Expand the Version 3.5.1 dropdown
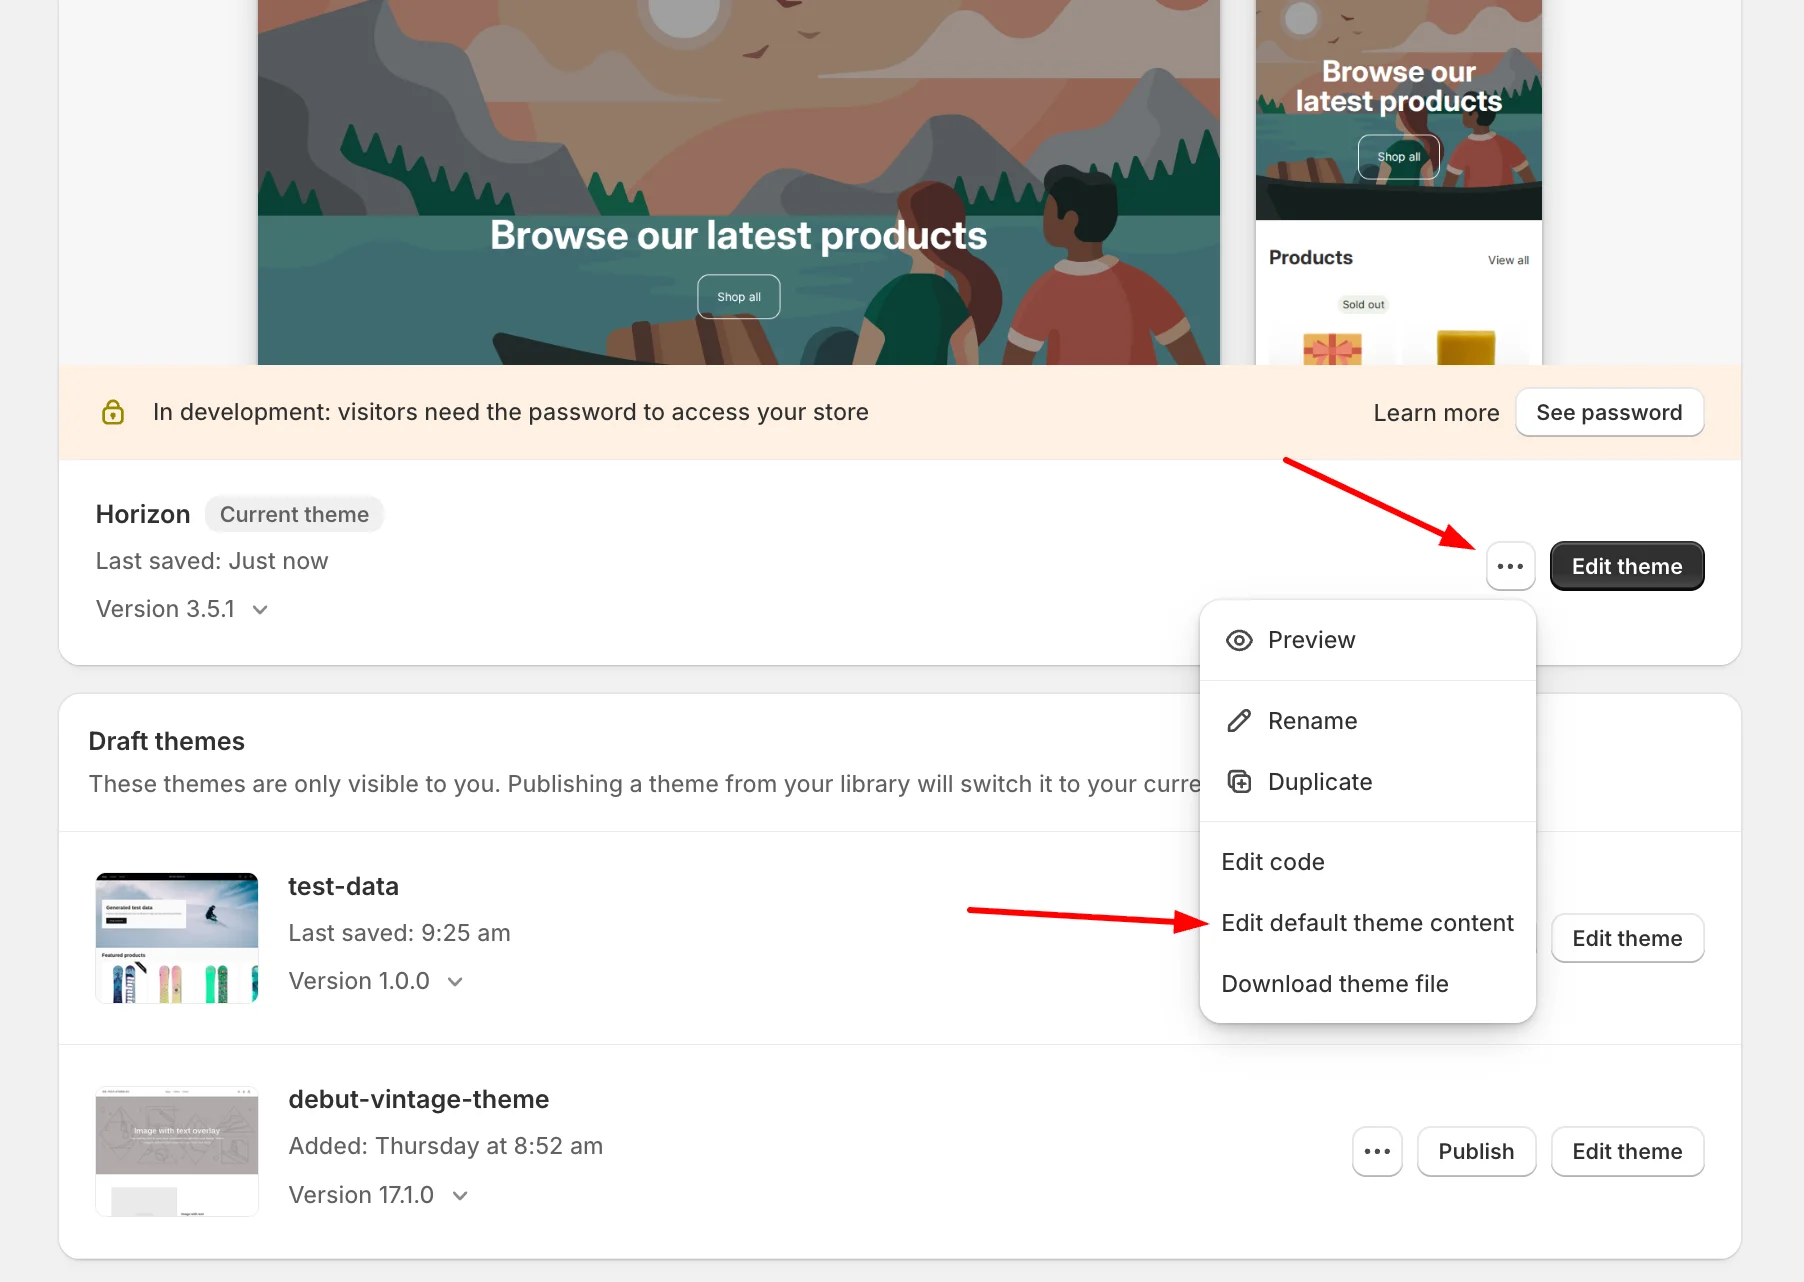 click(260, 609)
